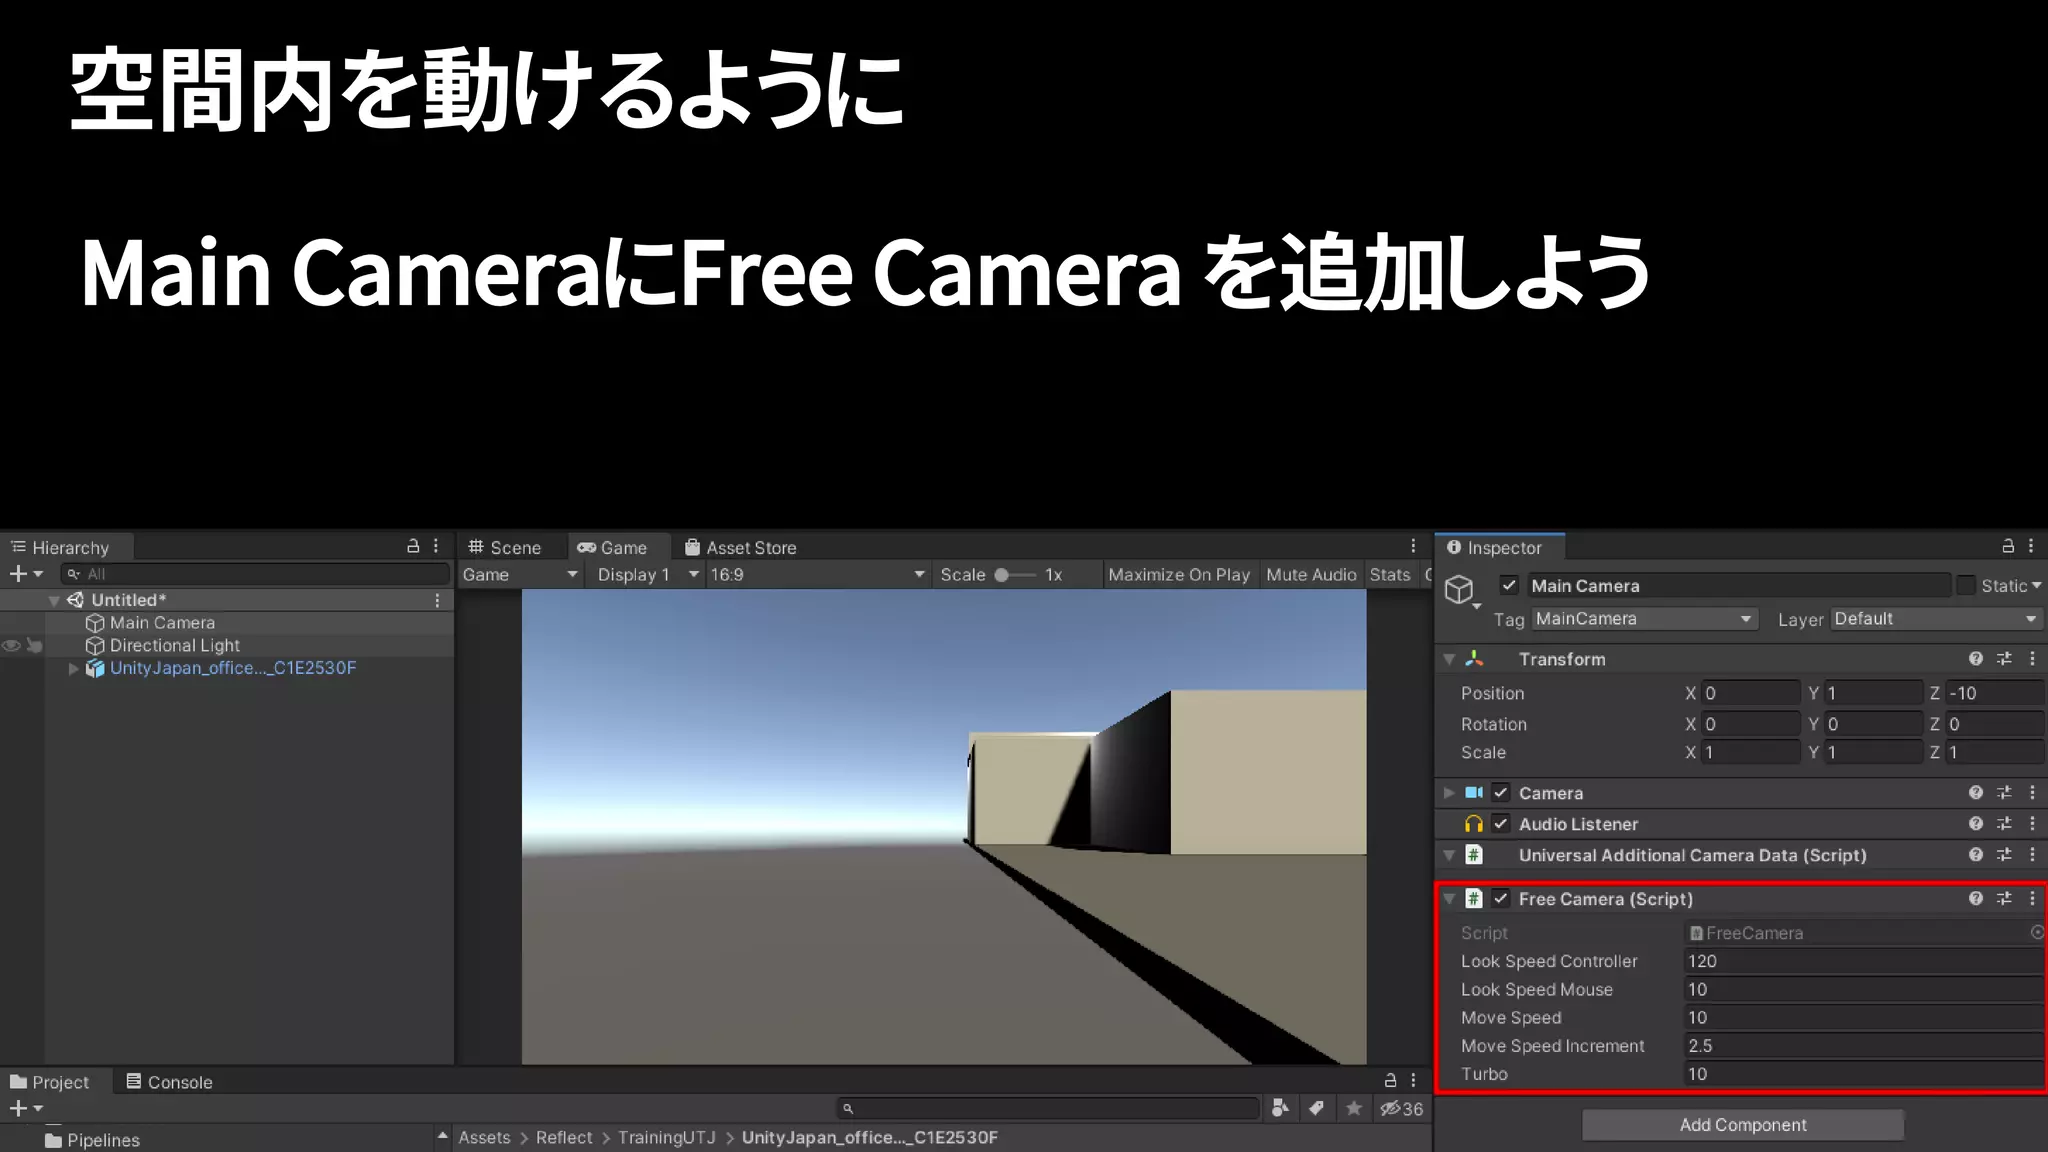Open Free Camera script preset icon
Image resolution: width=2048 pixels, height=1152 pixels.
tap(2004, 899)
